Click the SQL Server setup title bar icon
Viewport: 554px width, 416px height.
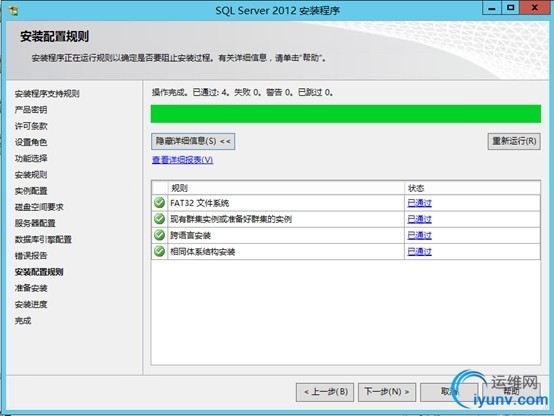pyautogui.click(x=13, y=11)
